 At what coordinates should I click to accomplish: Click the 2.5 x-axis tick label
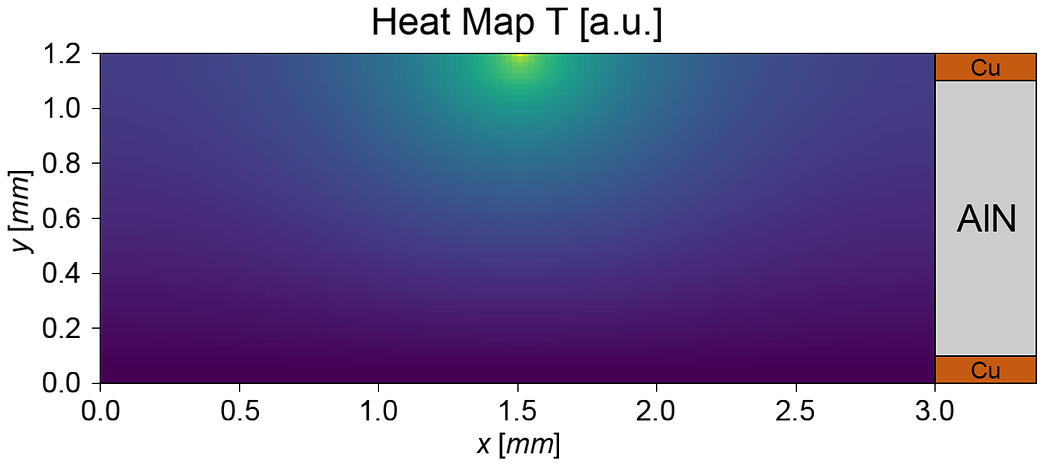click(796, 410)
